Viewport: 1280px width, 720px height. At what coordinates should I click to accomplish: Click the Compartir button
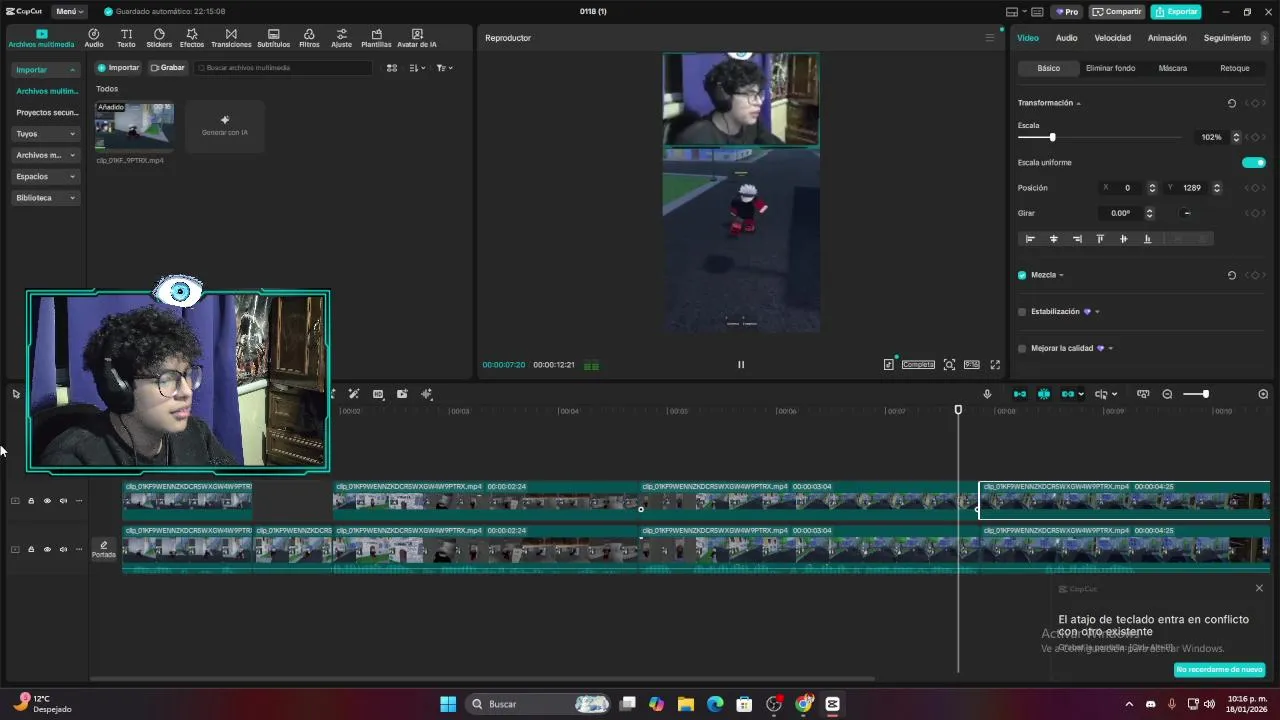tap(1117, 12)
